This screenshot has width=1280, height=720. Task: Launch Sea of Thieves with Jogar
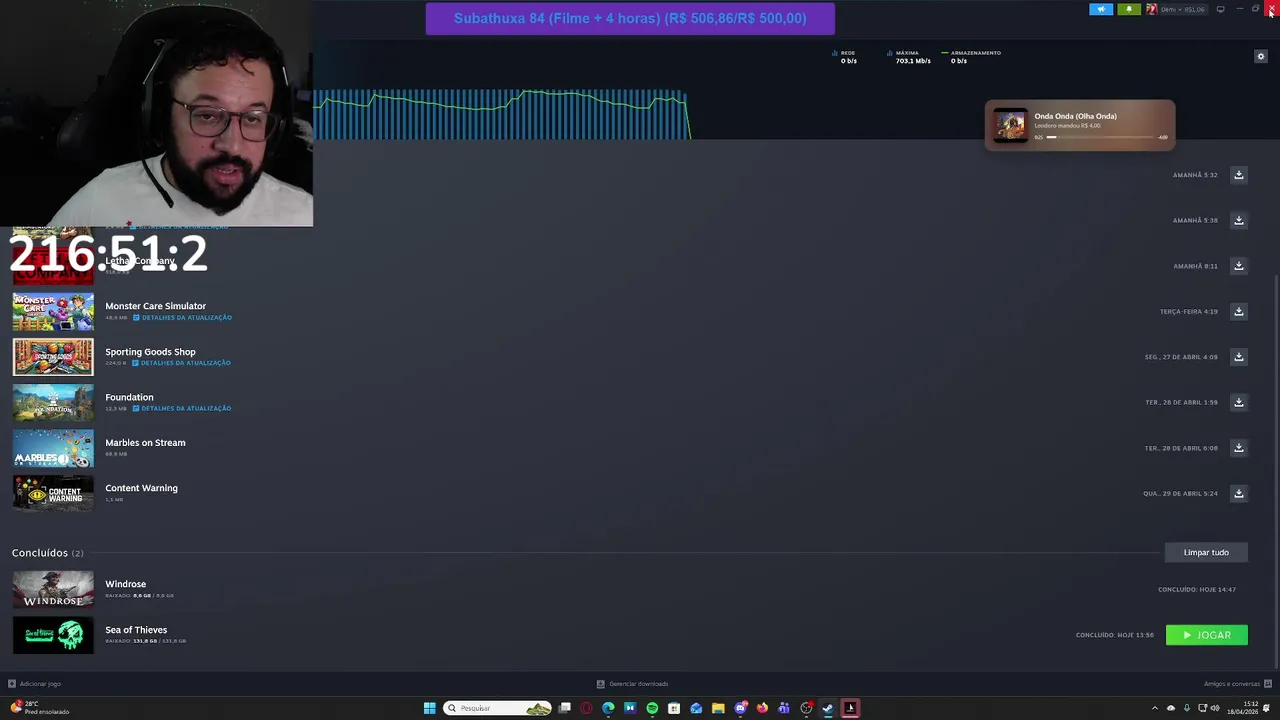click(1206, 635)
